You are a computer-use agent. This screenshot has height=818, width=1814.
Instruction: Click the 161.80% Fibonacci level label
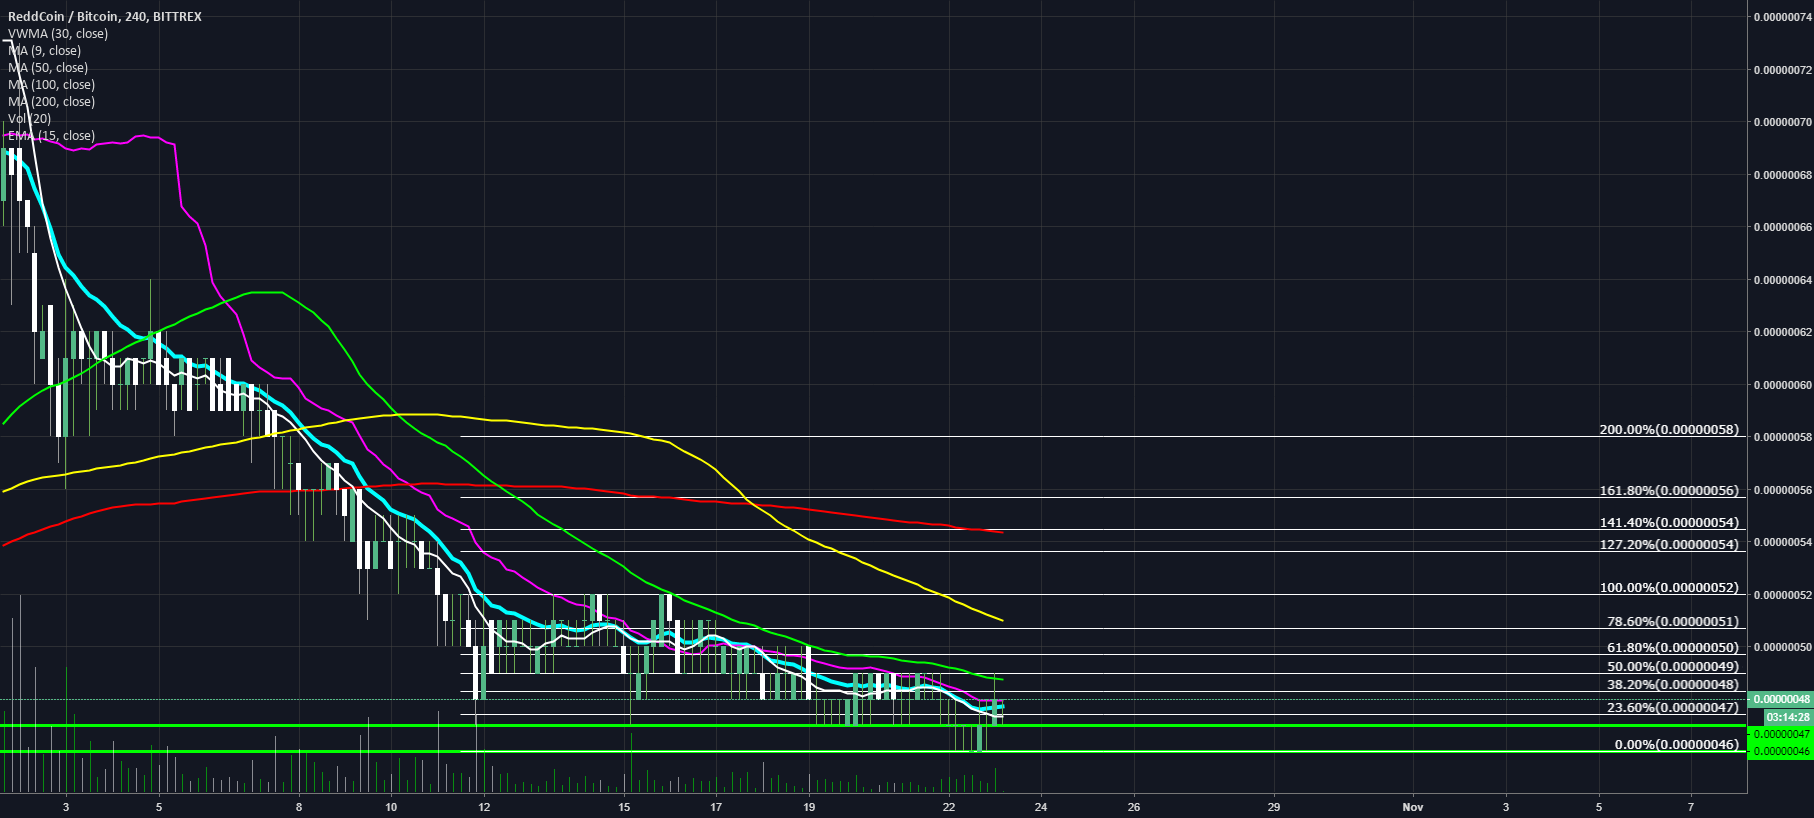1669,490
